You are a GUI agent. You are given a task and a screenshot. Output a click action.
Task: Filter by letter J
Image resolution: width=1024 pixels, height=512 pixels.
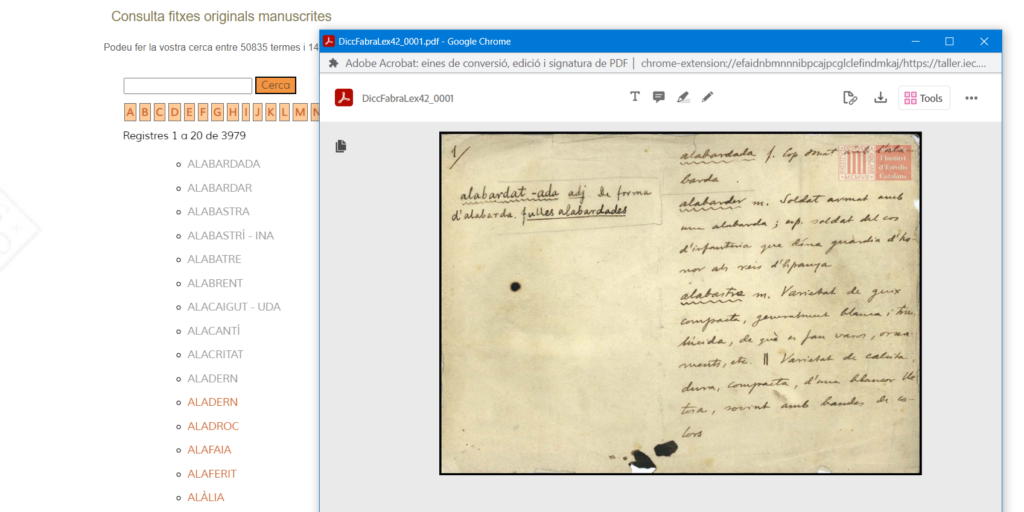(x=257, y=112)
